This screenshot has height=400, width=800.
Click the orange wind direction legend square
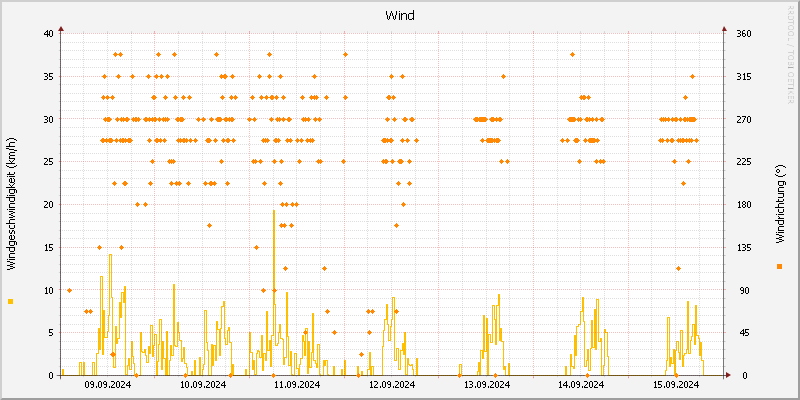click(779, 266)
